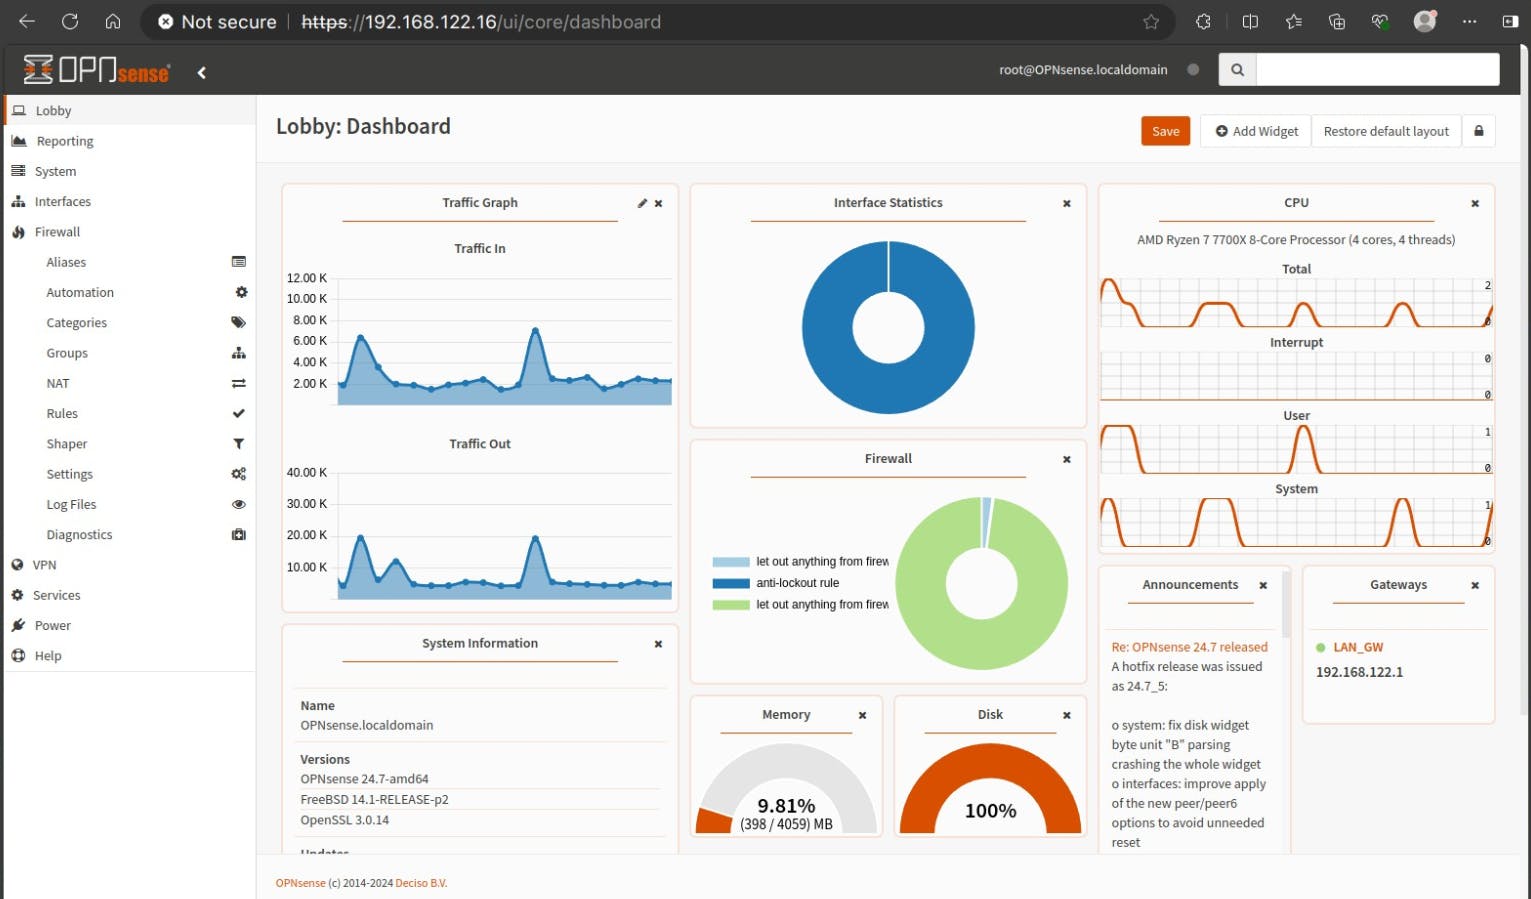Remove the Announcements widget
The image size is (1531, 899).
(x=1262, y=585)
